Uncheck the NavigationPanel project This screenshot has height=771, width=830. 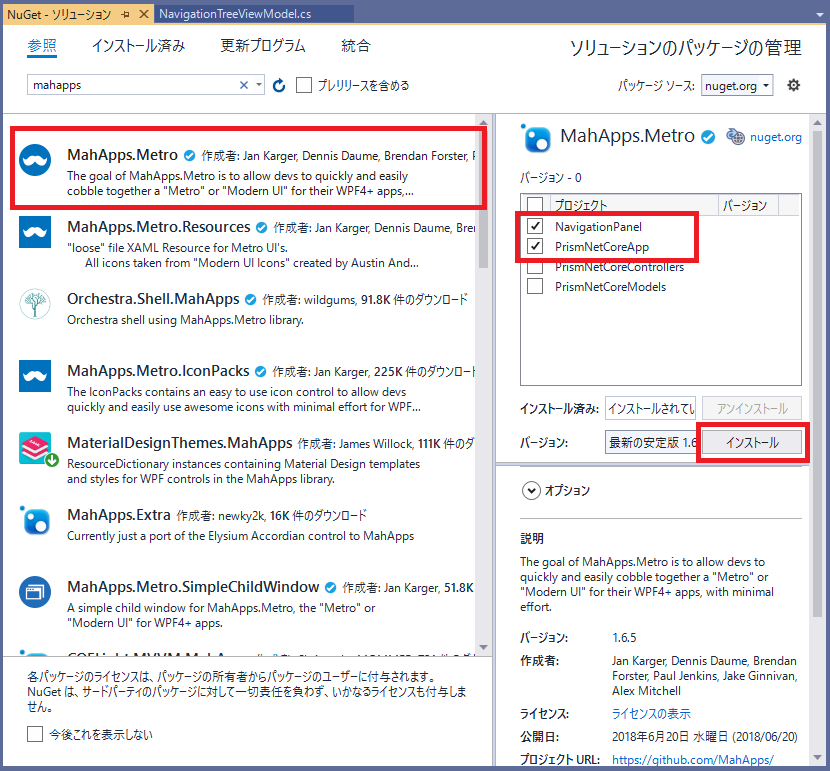pos(535,226)
